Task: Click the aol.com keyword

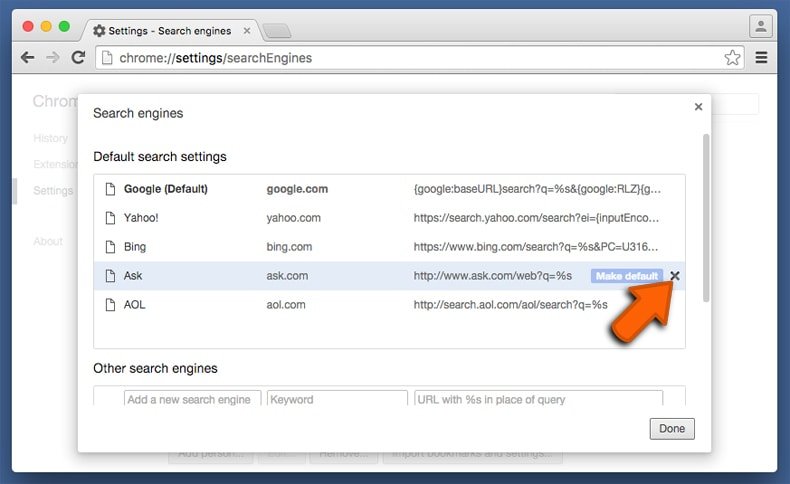Action: coord(286,305)
